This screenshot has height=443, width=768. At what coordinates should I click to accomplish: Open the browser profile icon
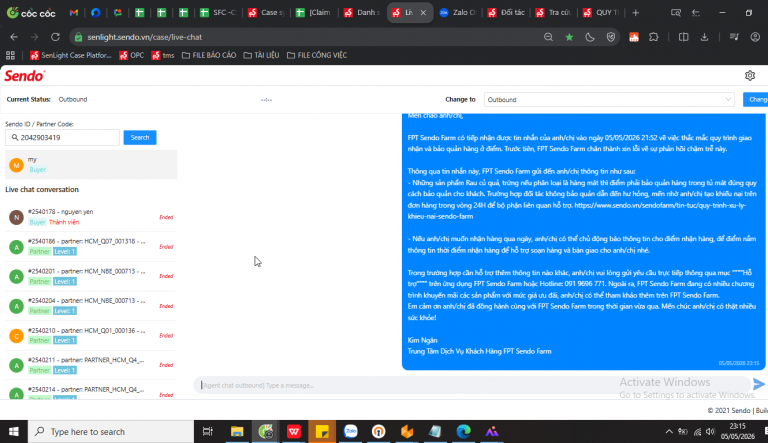755,37
